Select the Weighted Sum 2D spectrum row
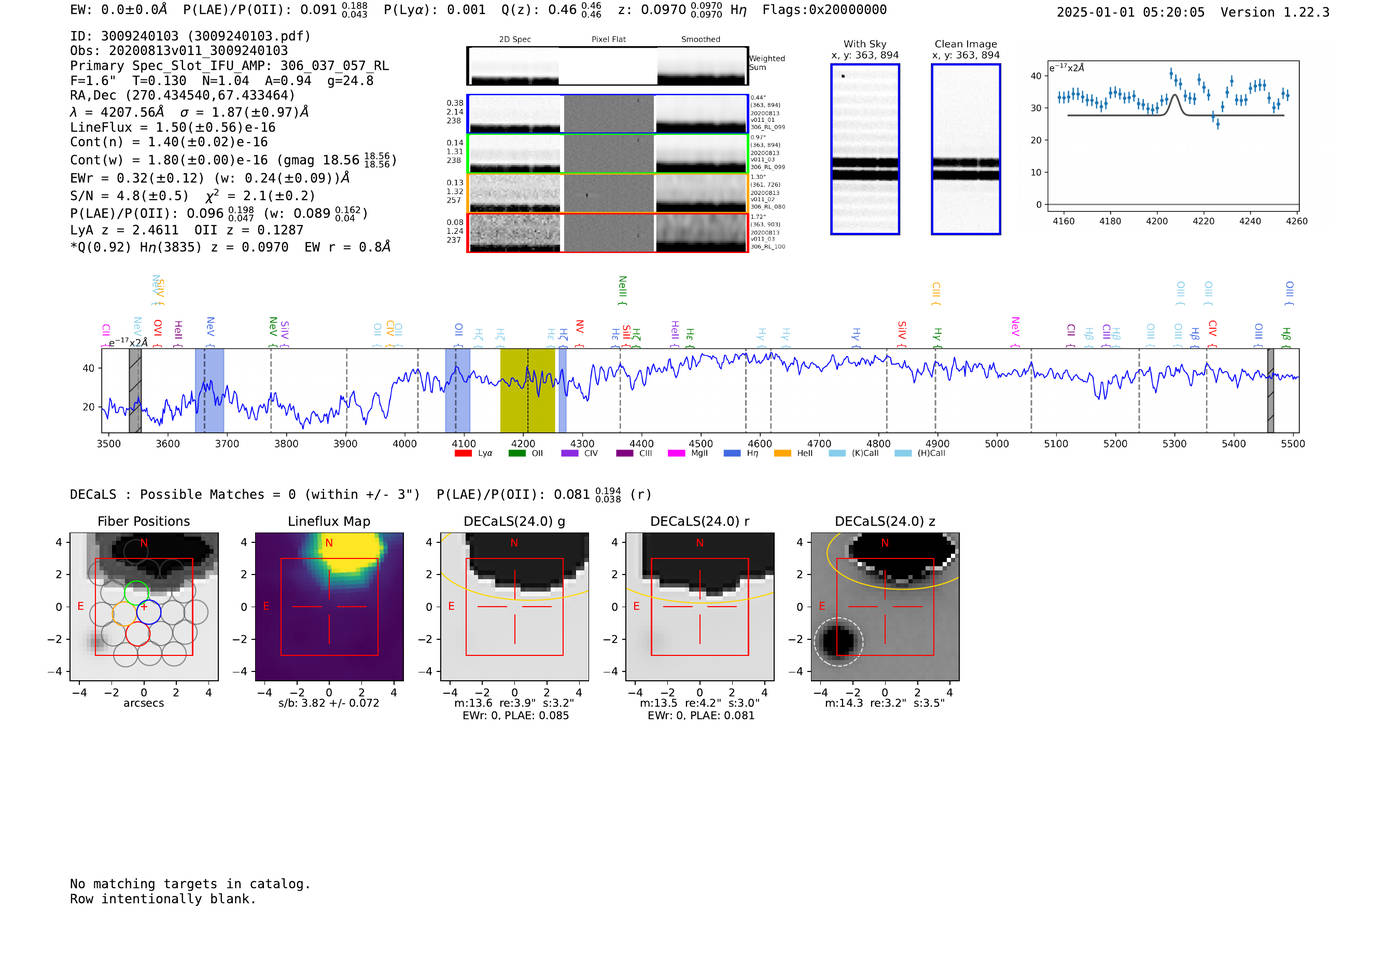 (x=607, y=66)
